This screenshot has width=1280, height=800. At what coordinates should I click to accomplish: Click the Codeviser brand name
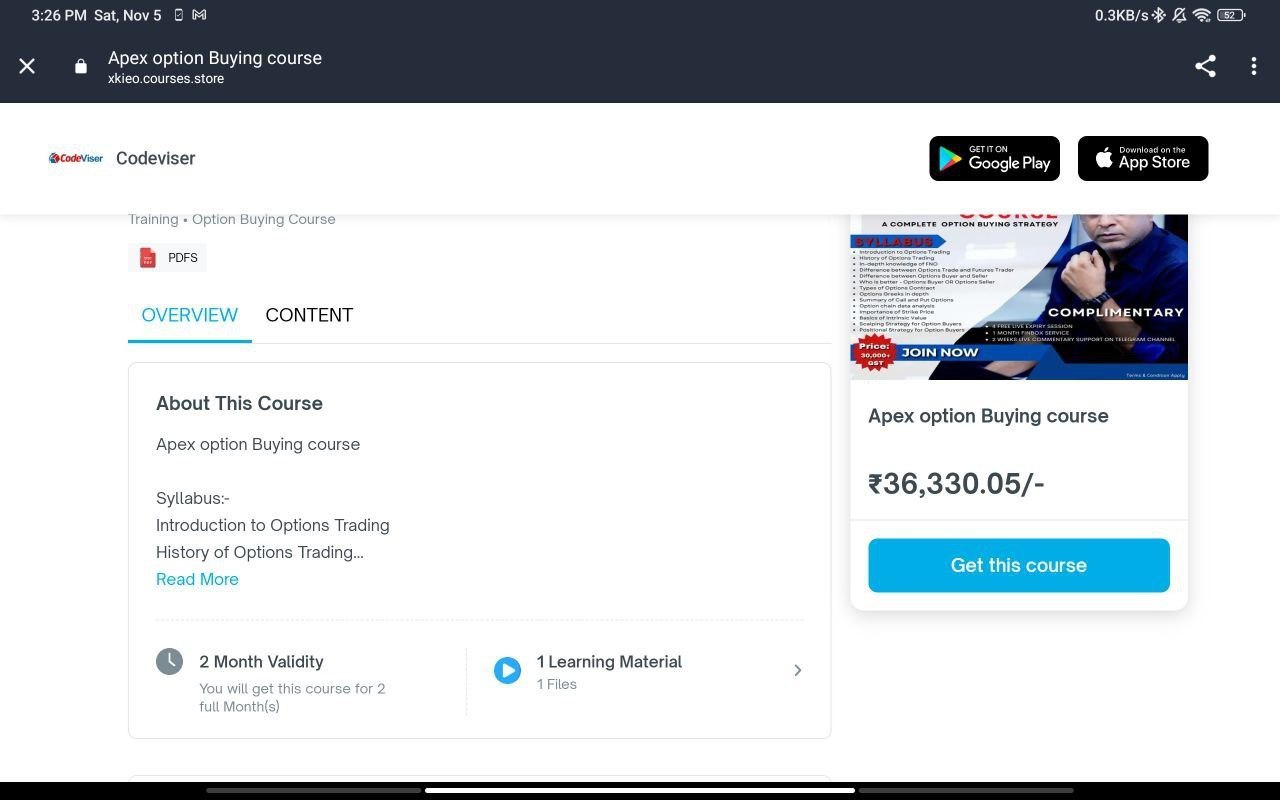coord(156,158)
